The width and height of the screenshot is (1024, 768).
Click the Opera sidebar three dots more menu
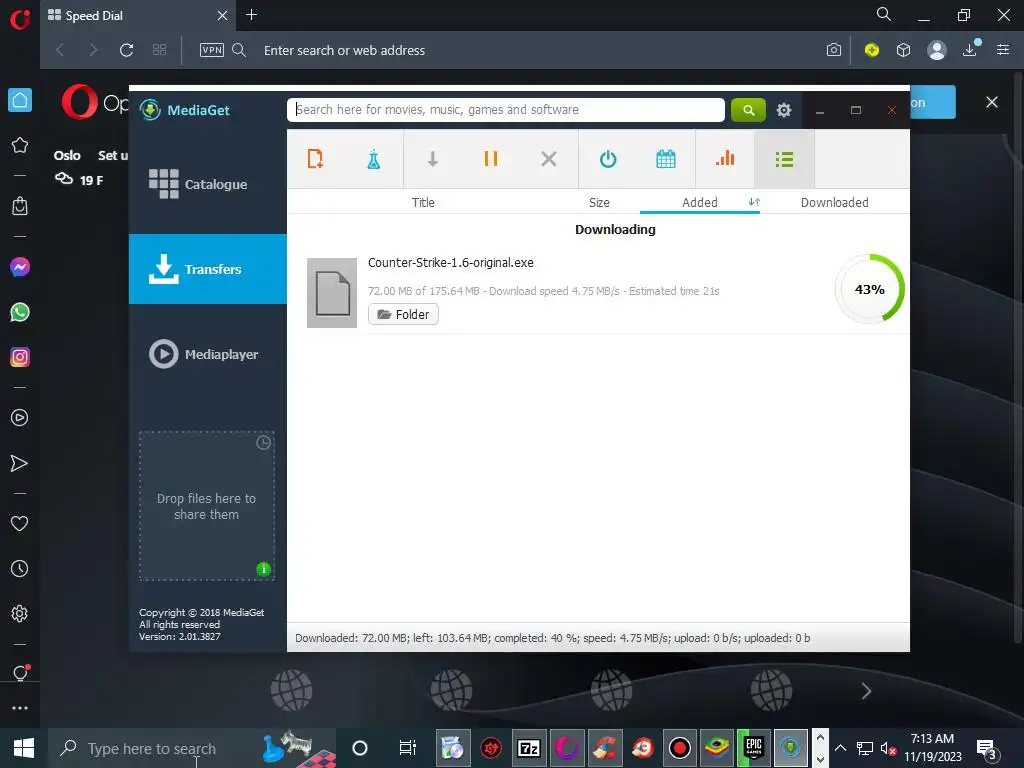20,708
